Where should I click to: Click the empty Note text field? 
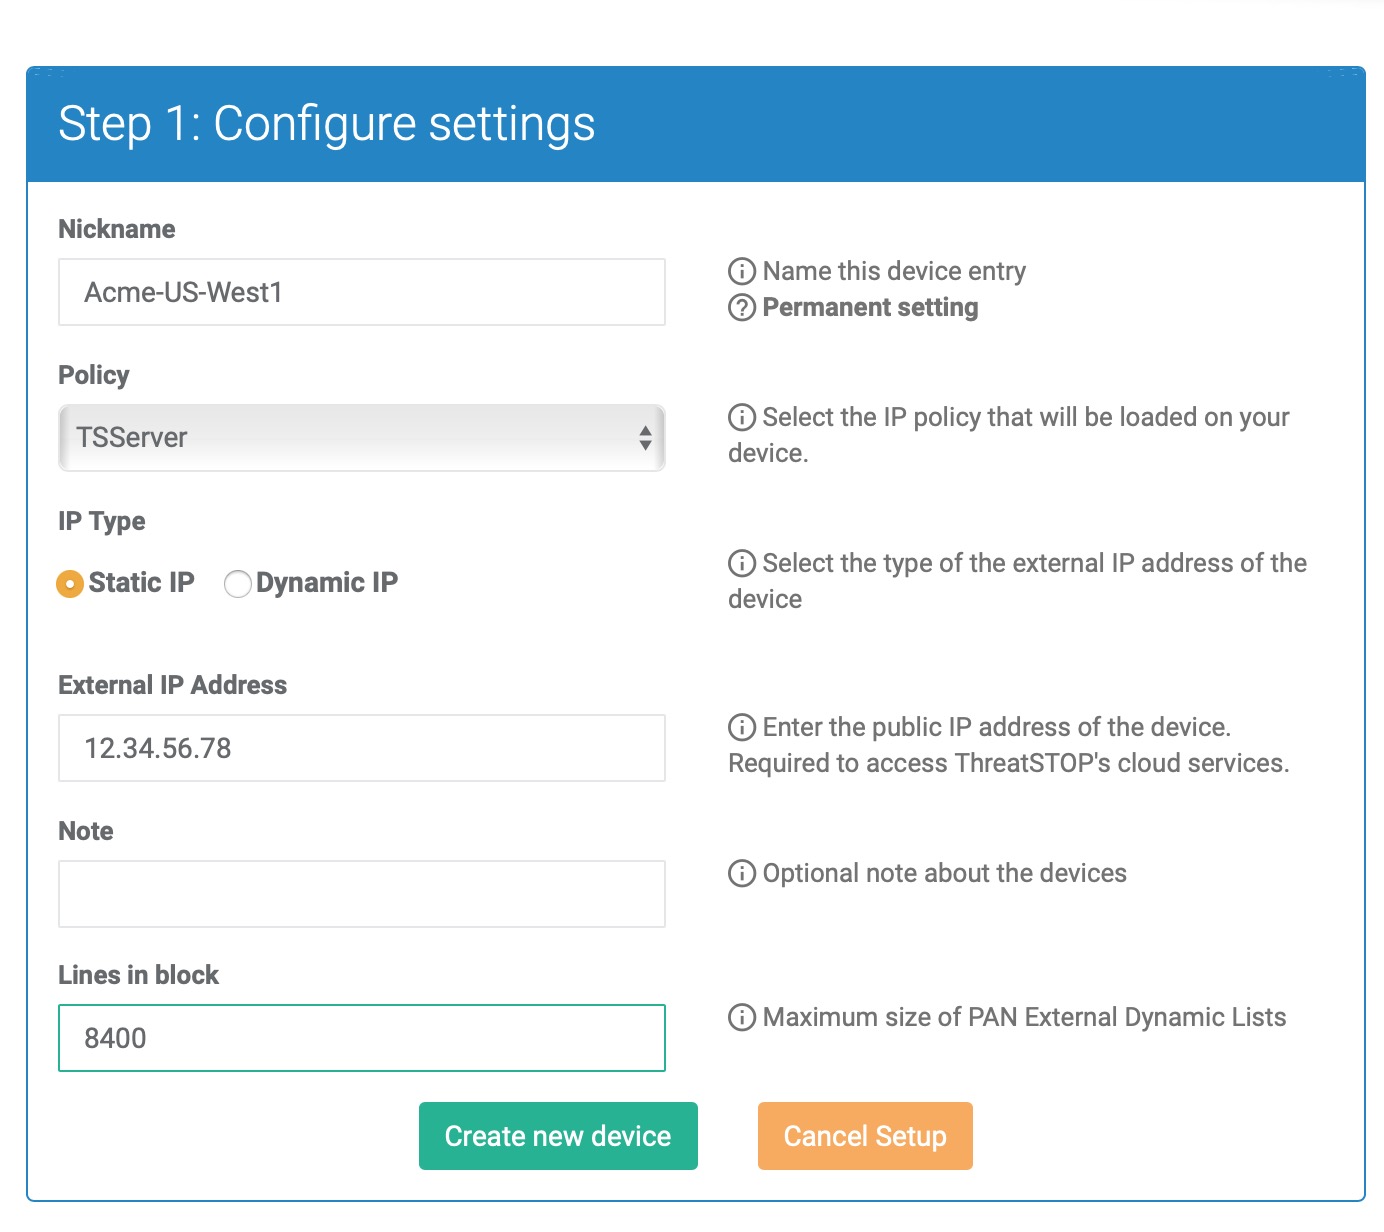click(362, 894)
